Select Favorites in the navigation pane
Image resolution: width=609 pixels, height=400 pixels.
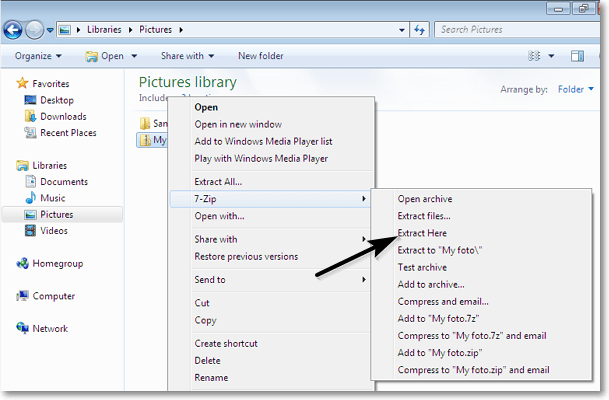point(50,83)
